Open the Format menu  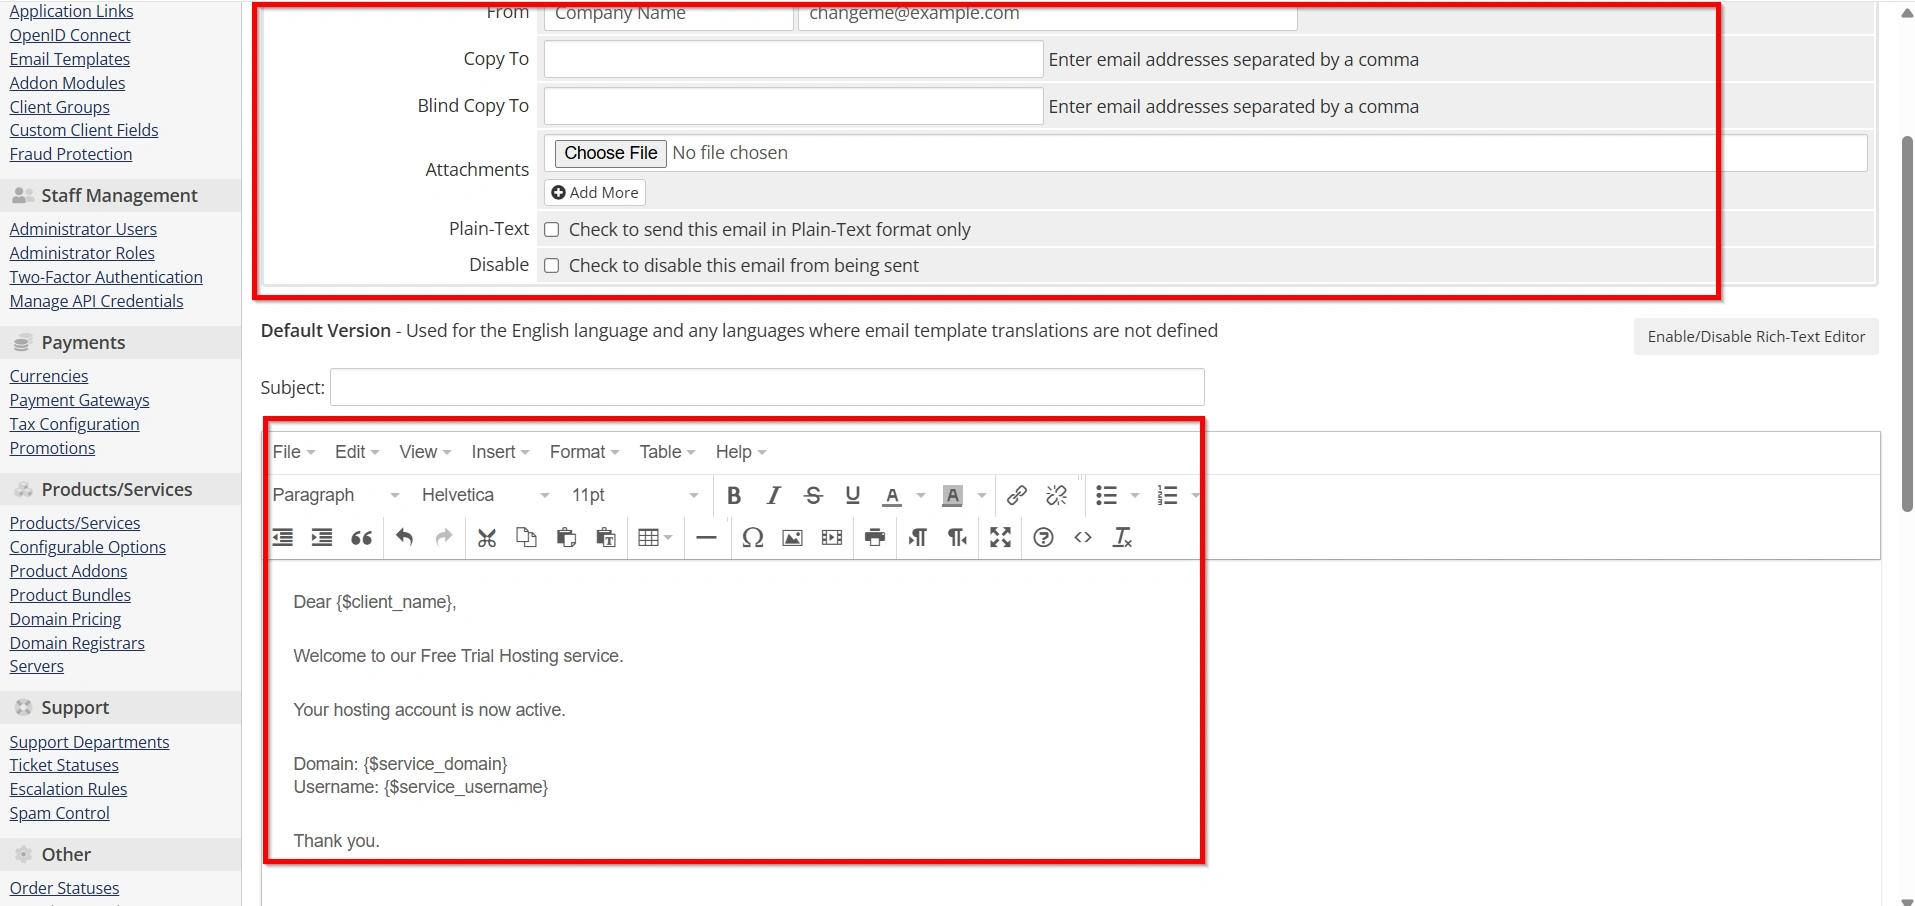[584, 452]
